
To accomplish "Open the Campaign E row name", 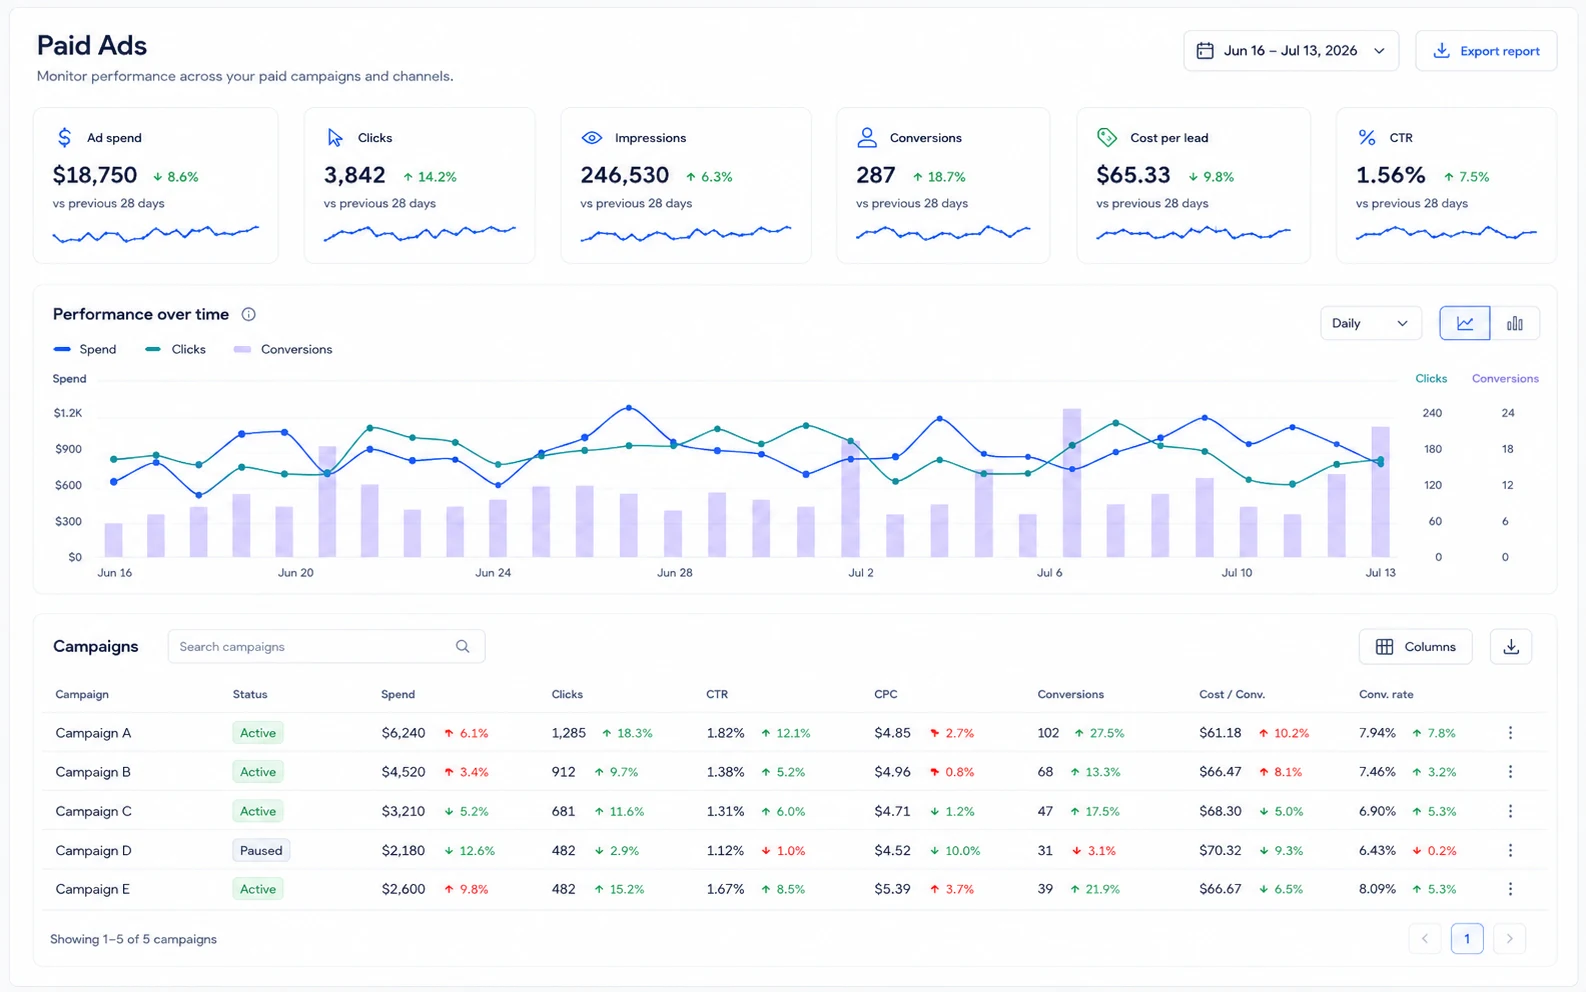I will [93, 889].
